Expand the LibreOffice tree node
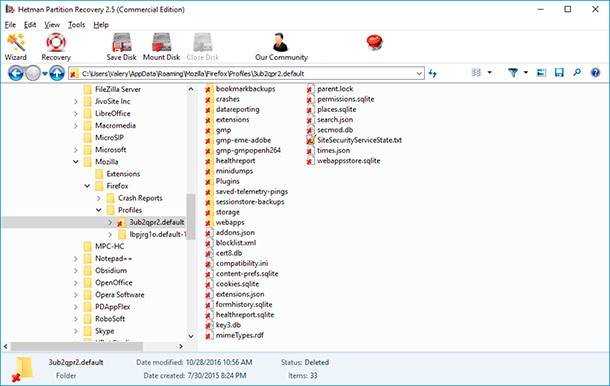 (x=75, y=114)
